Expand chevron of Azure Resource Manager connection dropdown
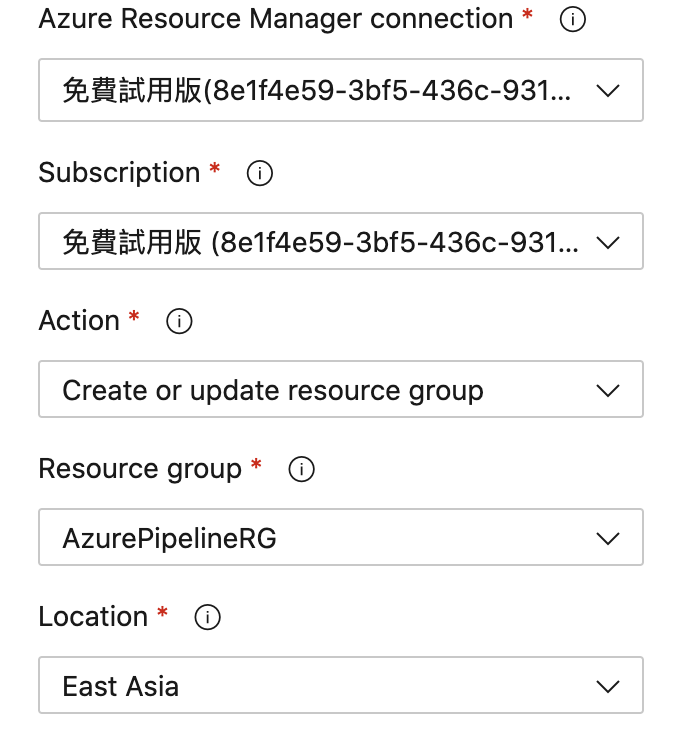This screenshot has width=674, height=736. tap(608, 91)
